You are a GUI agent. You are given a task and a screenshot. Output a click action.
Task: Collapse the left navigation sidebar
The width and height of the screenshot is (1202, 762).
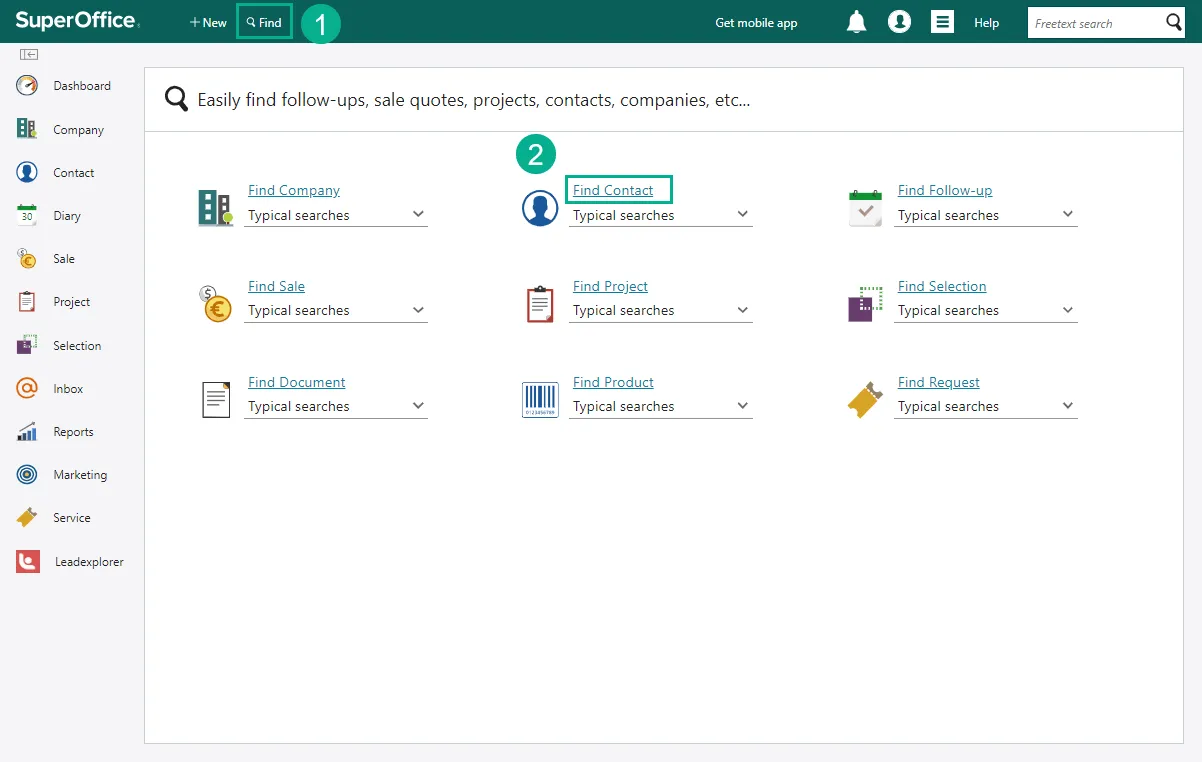[29, 54]
